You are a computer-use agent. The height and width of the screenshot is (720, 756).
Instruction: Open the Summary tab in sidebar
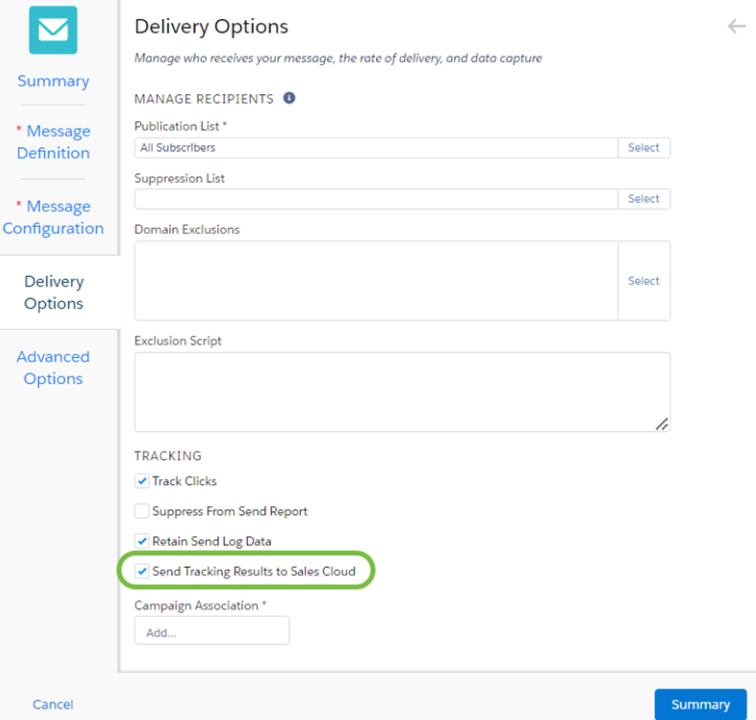[53, 81]
